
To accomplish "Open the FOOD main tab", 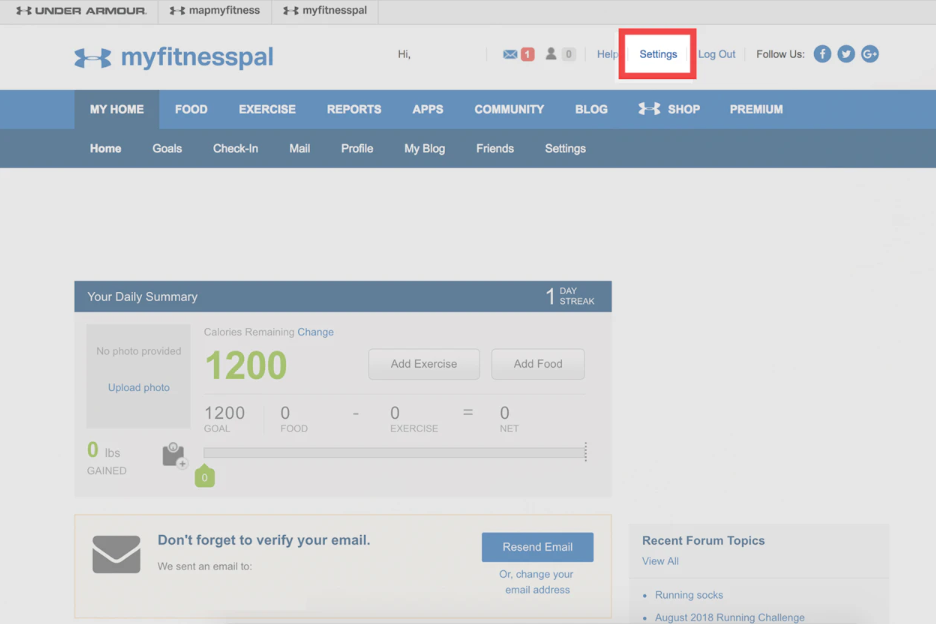I will coord(191,109).
